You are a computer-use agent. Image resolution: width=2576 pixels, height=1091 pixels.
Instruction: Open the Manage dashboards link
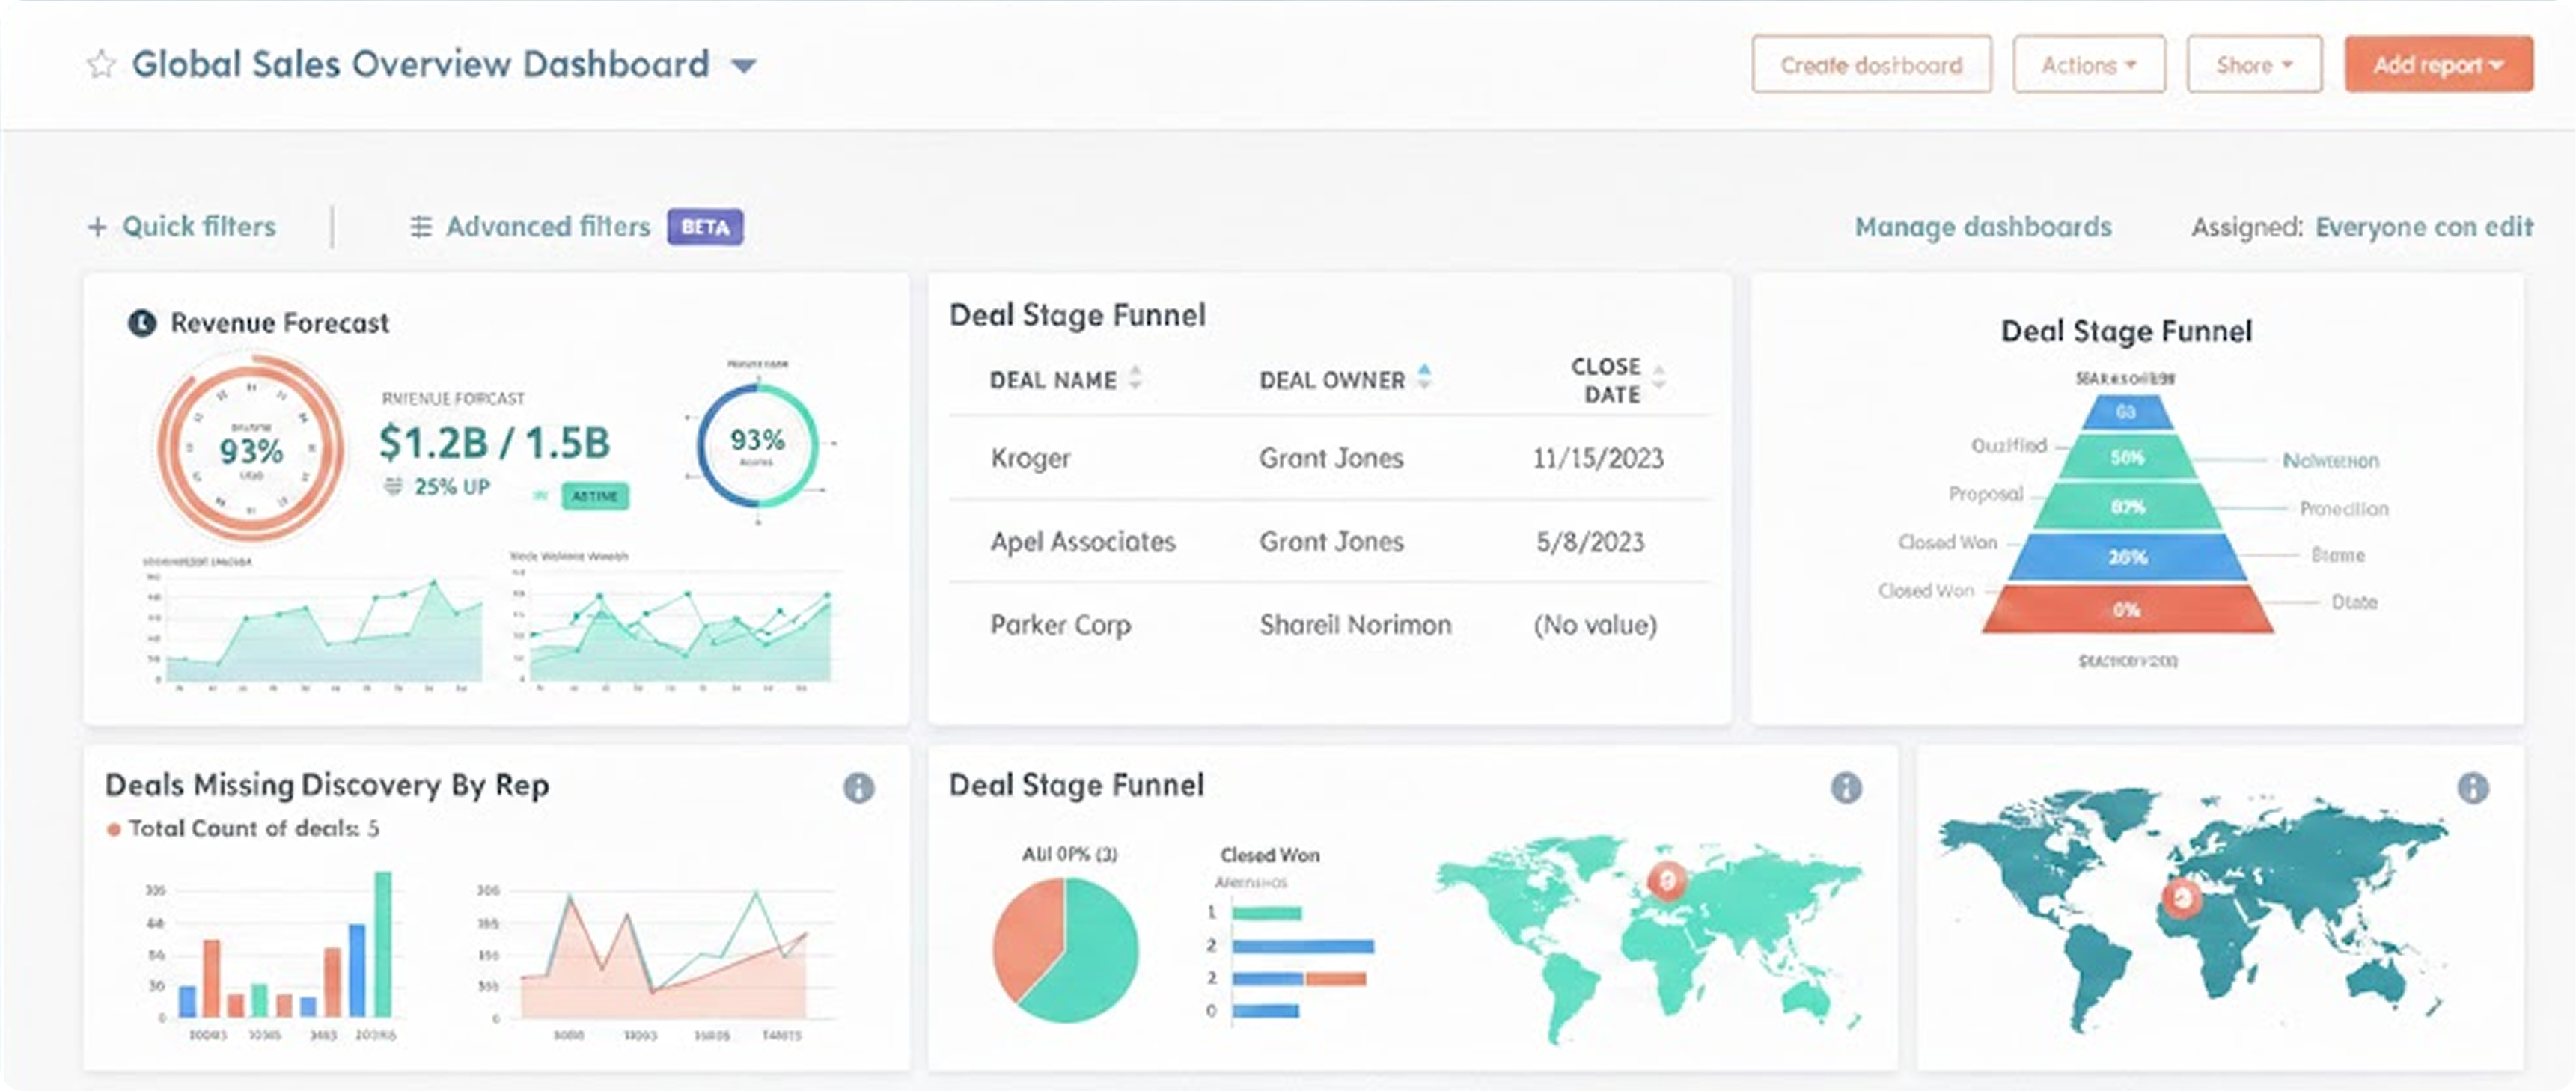pyautogui.click(x=1983, y=227)
